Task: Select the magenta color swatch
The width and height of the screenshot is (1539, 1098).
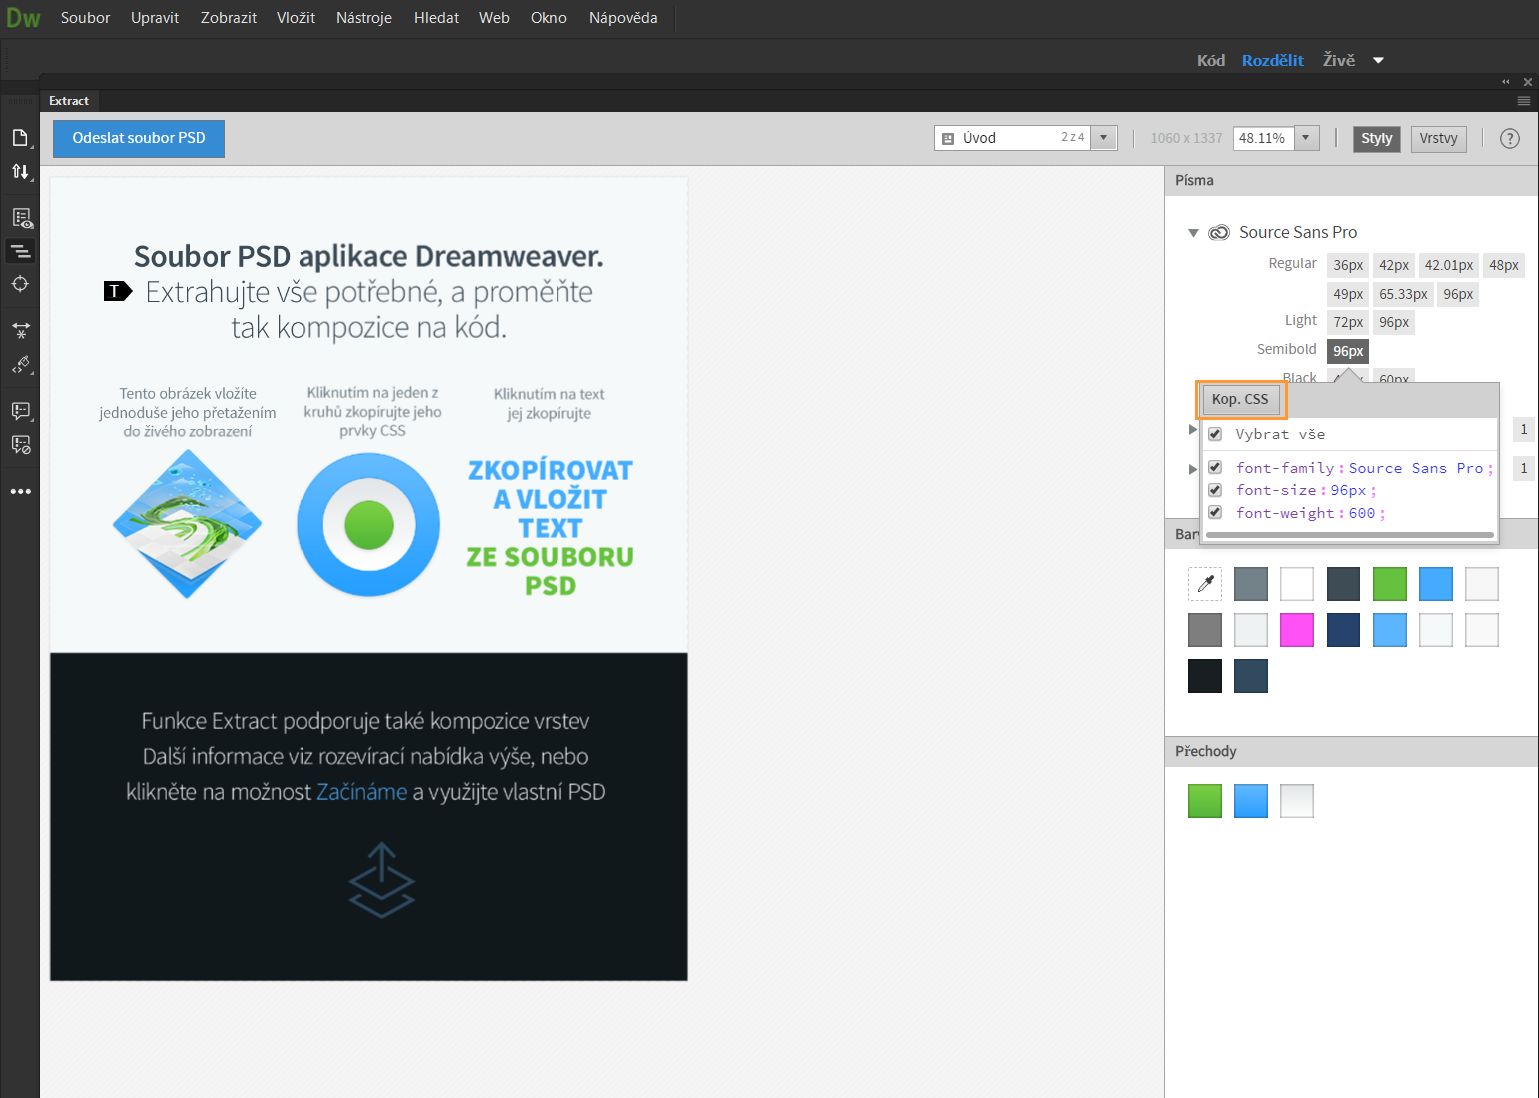Action: (1297, 630)
